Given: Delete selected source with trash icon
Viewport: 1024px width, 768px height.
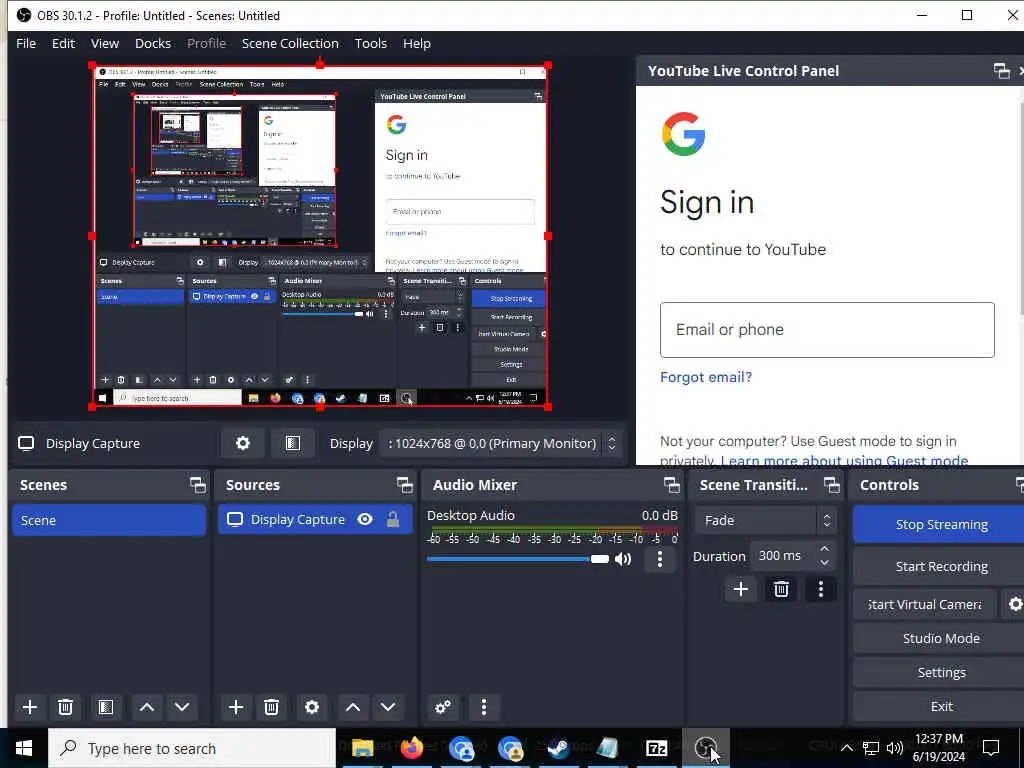Looking at the screenshot, I should 272,707.
